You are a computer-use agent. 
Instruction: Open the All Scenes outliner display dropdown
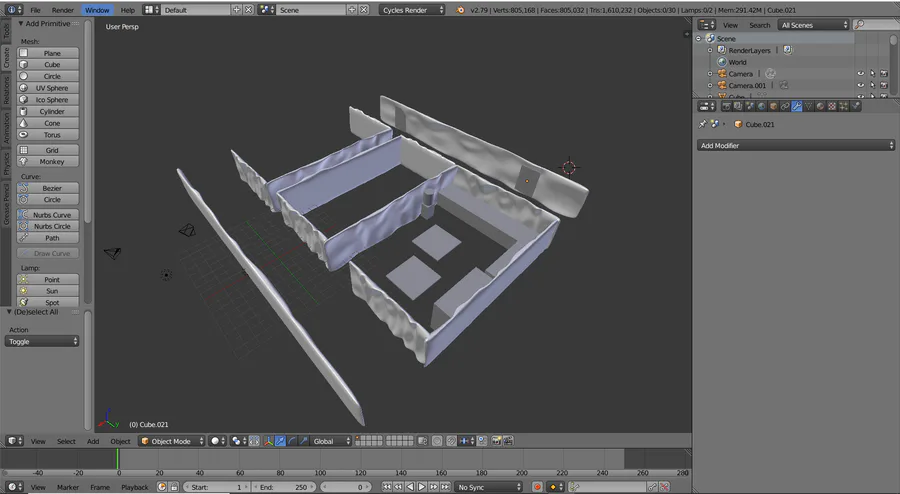813,25
